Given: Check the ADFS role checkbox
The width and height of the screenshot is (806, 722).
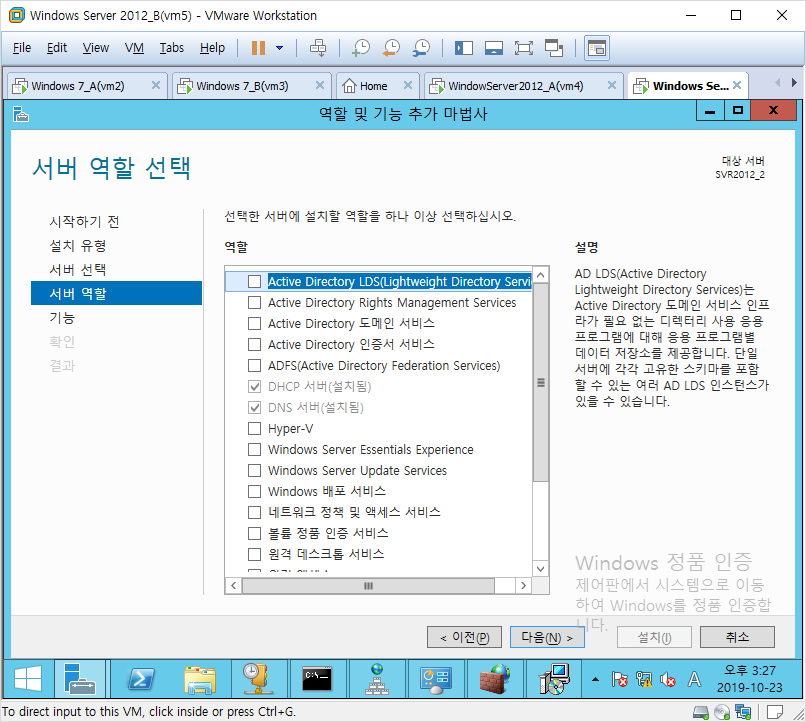Looking at the screenshot, I should (x=254, y=365).
